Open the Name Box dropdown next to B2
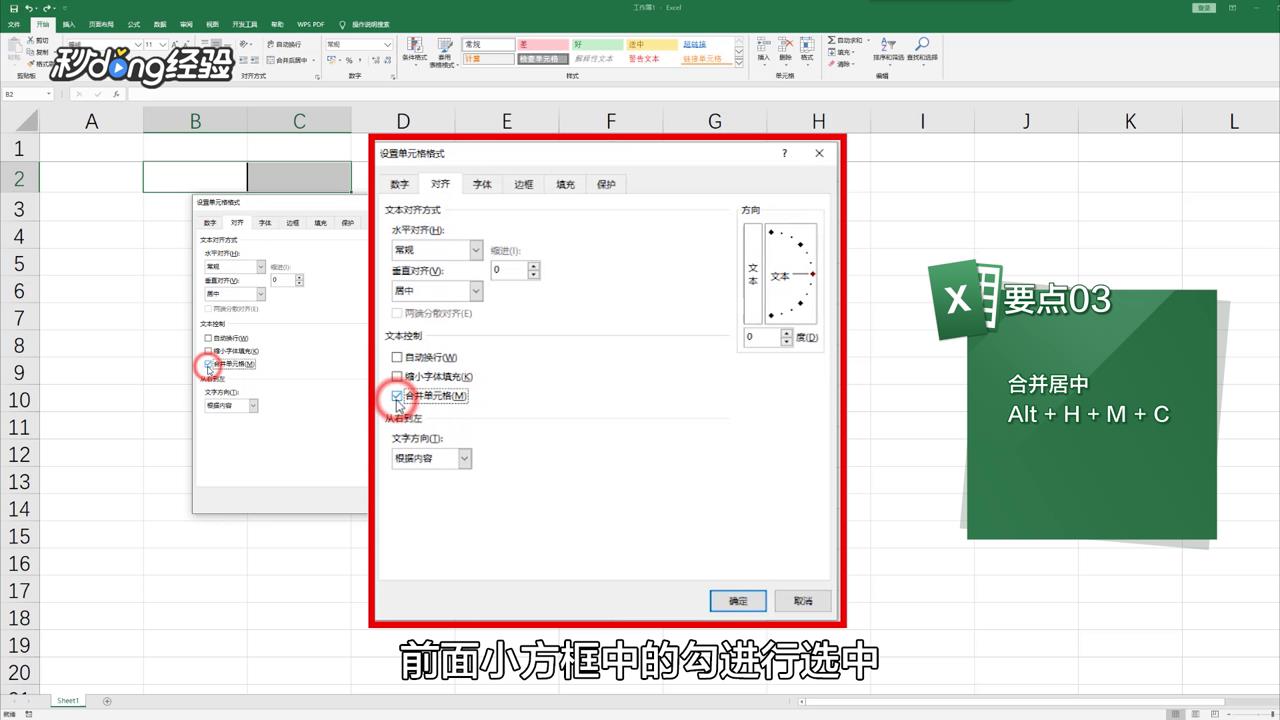 point(48,94)
